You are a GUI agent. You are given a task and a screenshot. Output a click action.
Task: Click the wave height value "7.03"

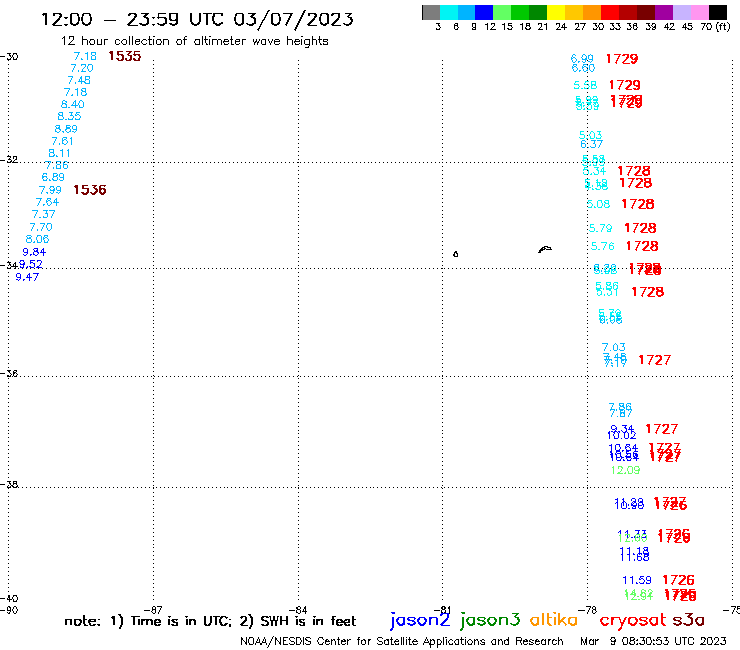point(614,347)
